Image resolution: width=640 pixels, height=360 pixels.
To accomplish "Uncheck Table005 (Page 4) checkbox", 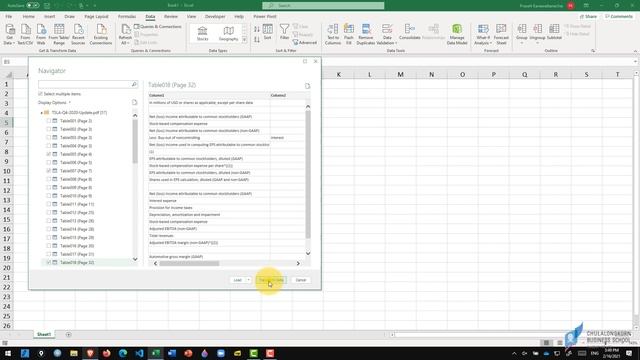I will [49, 154].
